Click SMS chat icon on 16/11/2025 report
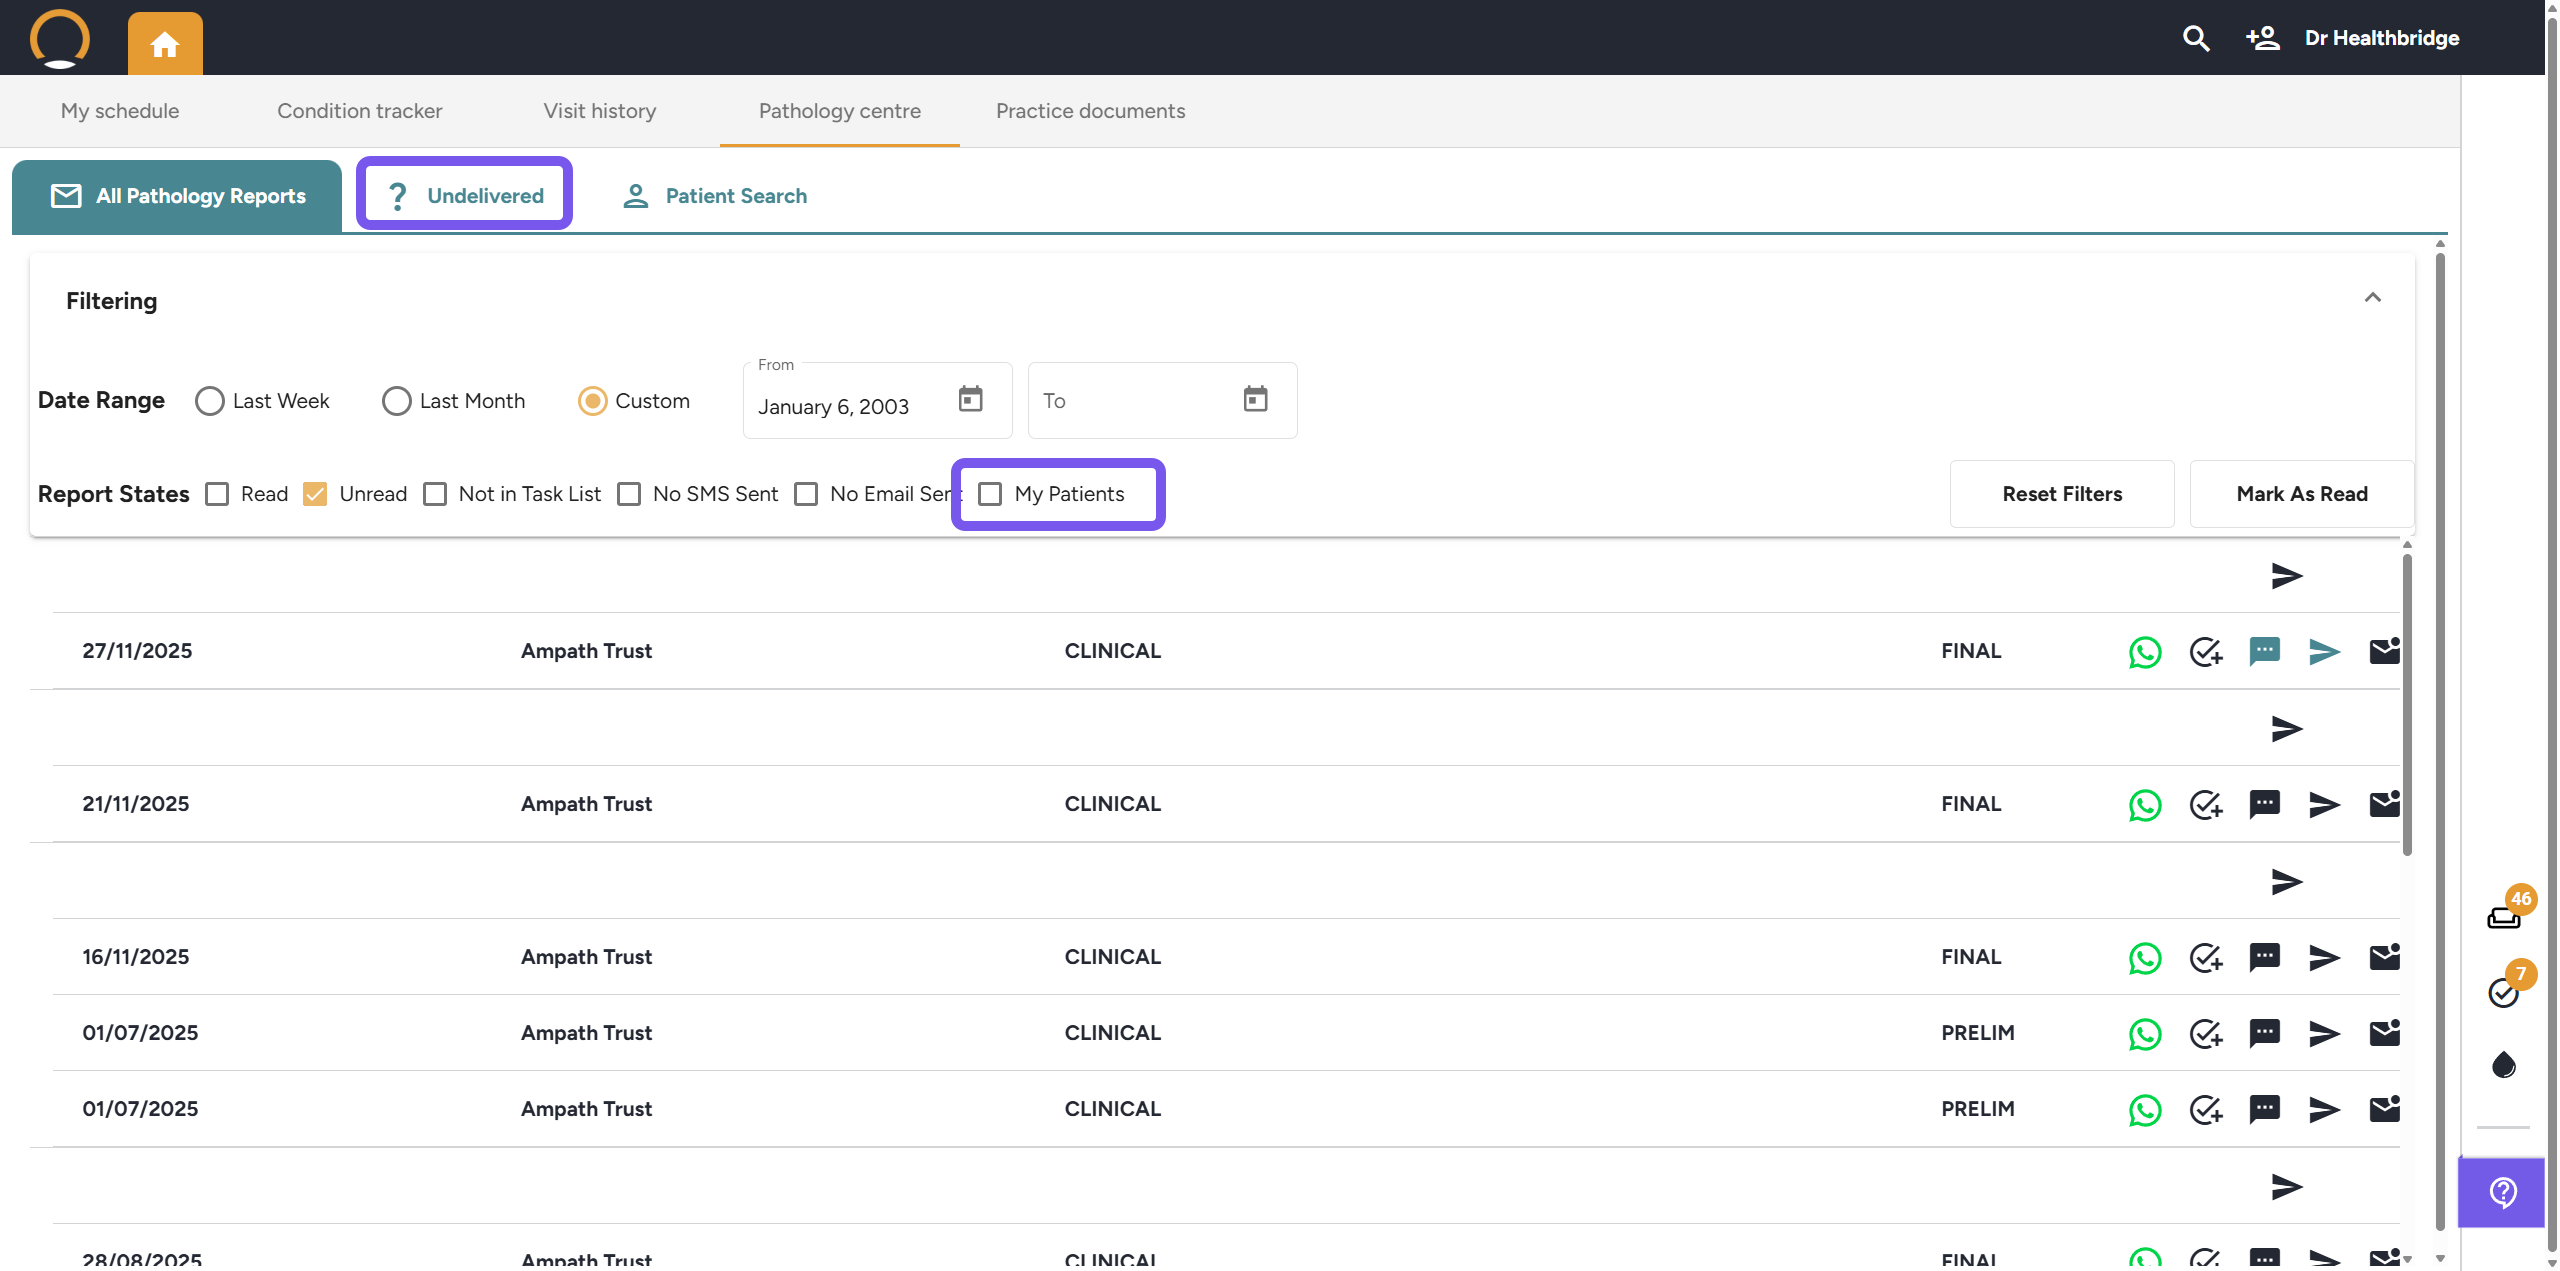This screenshot has width=2560, height=1271. point(2264,957)
